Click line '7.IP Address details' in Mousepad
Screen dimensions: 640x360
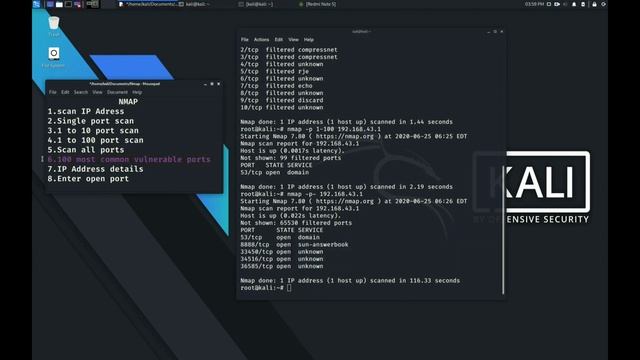(x=96, y=169)
